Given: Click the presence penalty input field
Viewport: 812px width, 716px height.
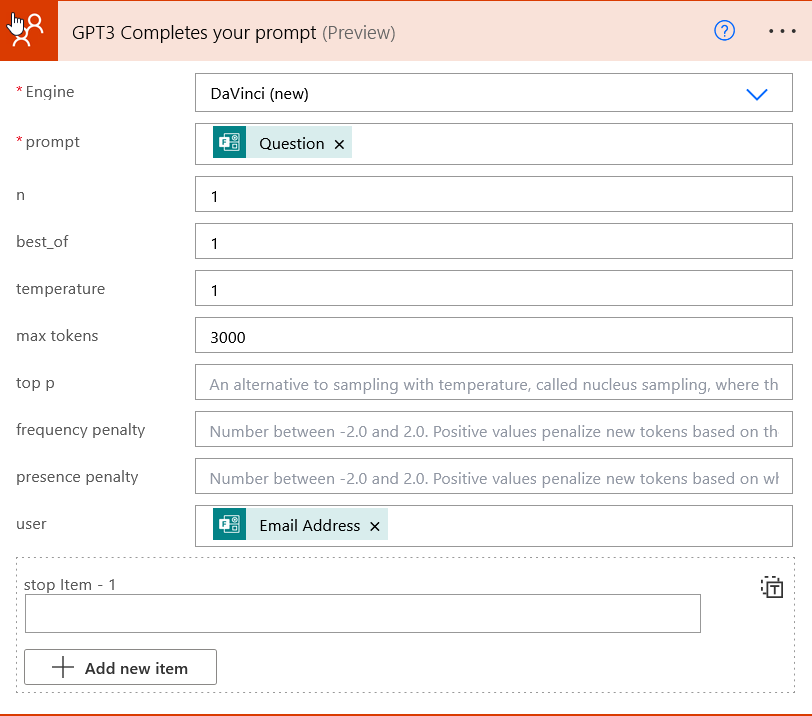Looking at the screenshot, I should pyautogui.click(x=494, y=476).
